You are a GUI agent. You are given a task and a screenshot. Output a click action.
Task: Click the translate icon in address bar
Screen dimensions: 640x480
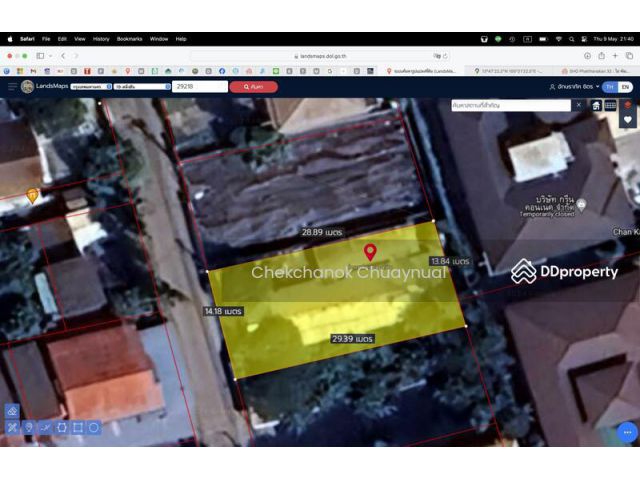[437, 56]
